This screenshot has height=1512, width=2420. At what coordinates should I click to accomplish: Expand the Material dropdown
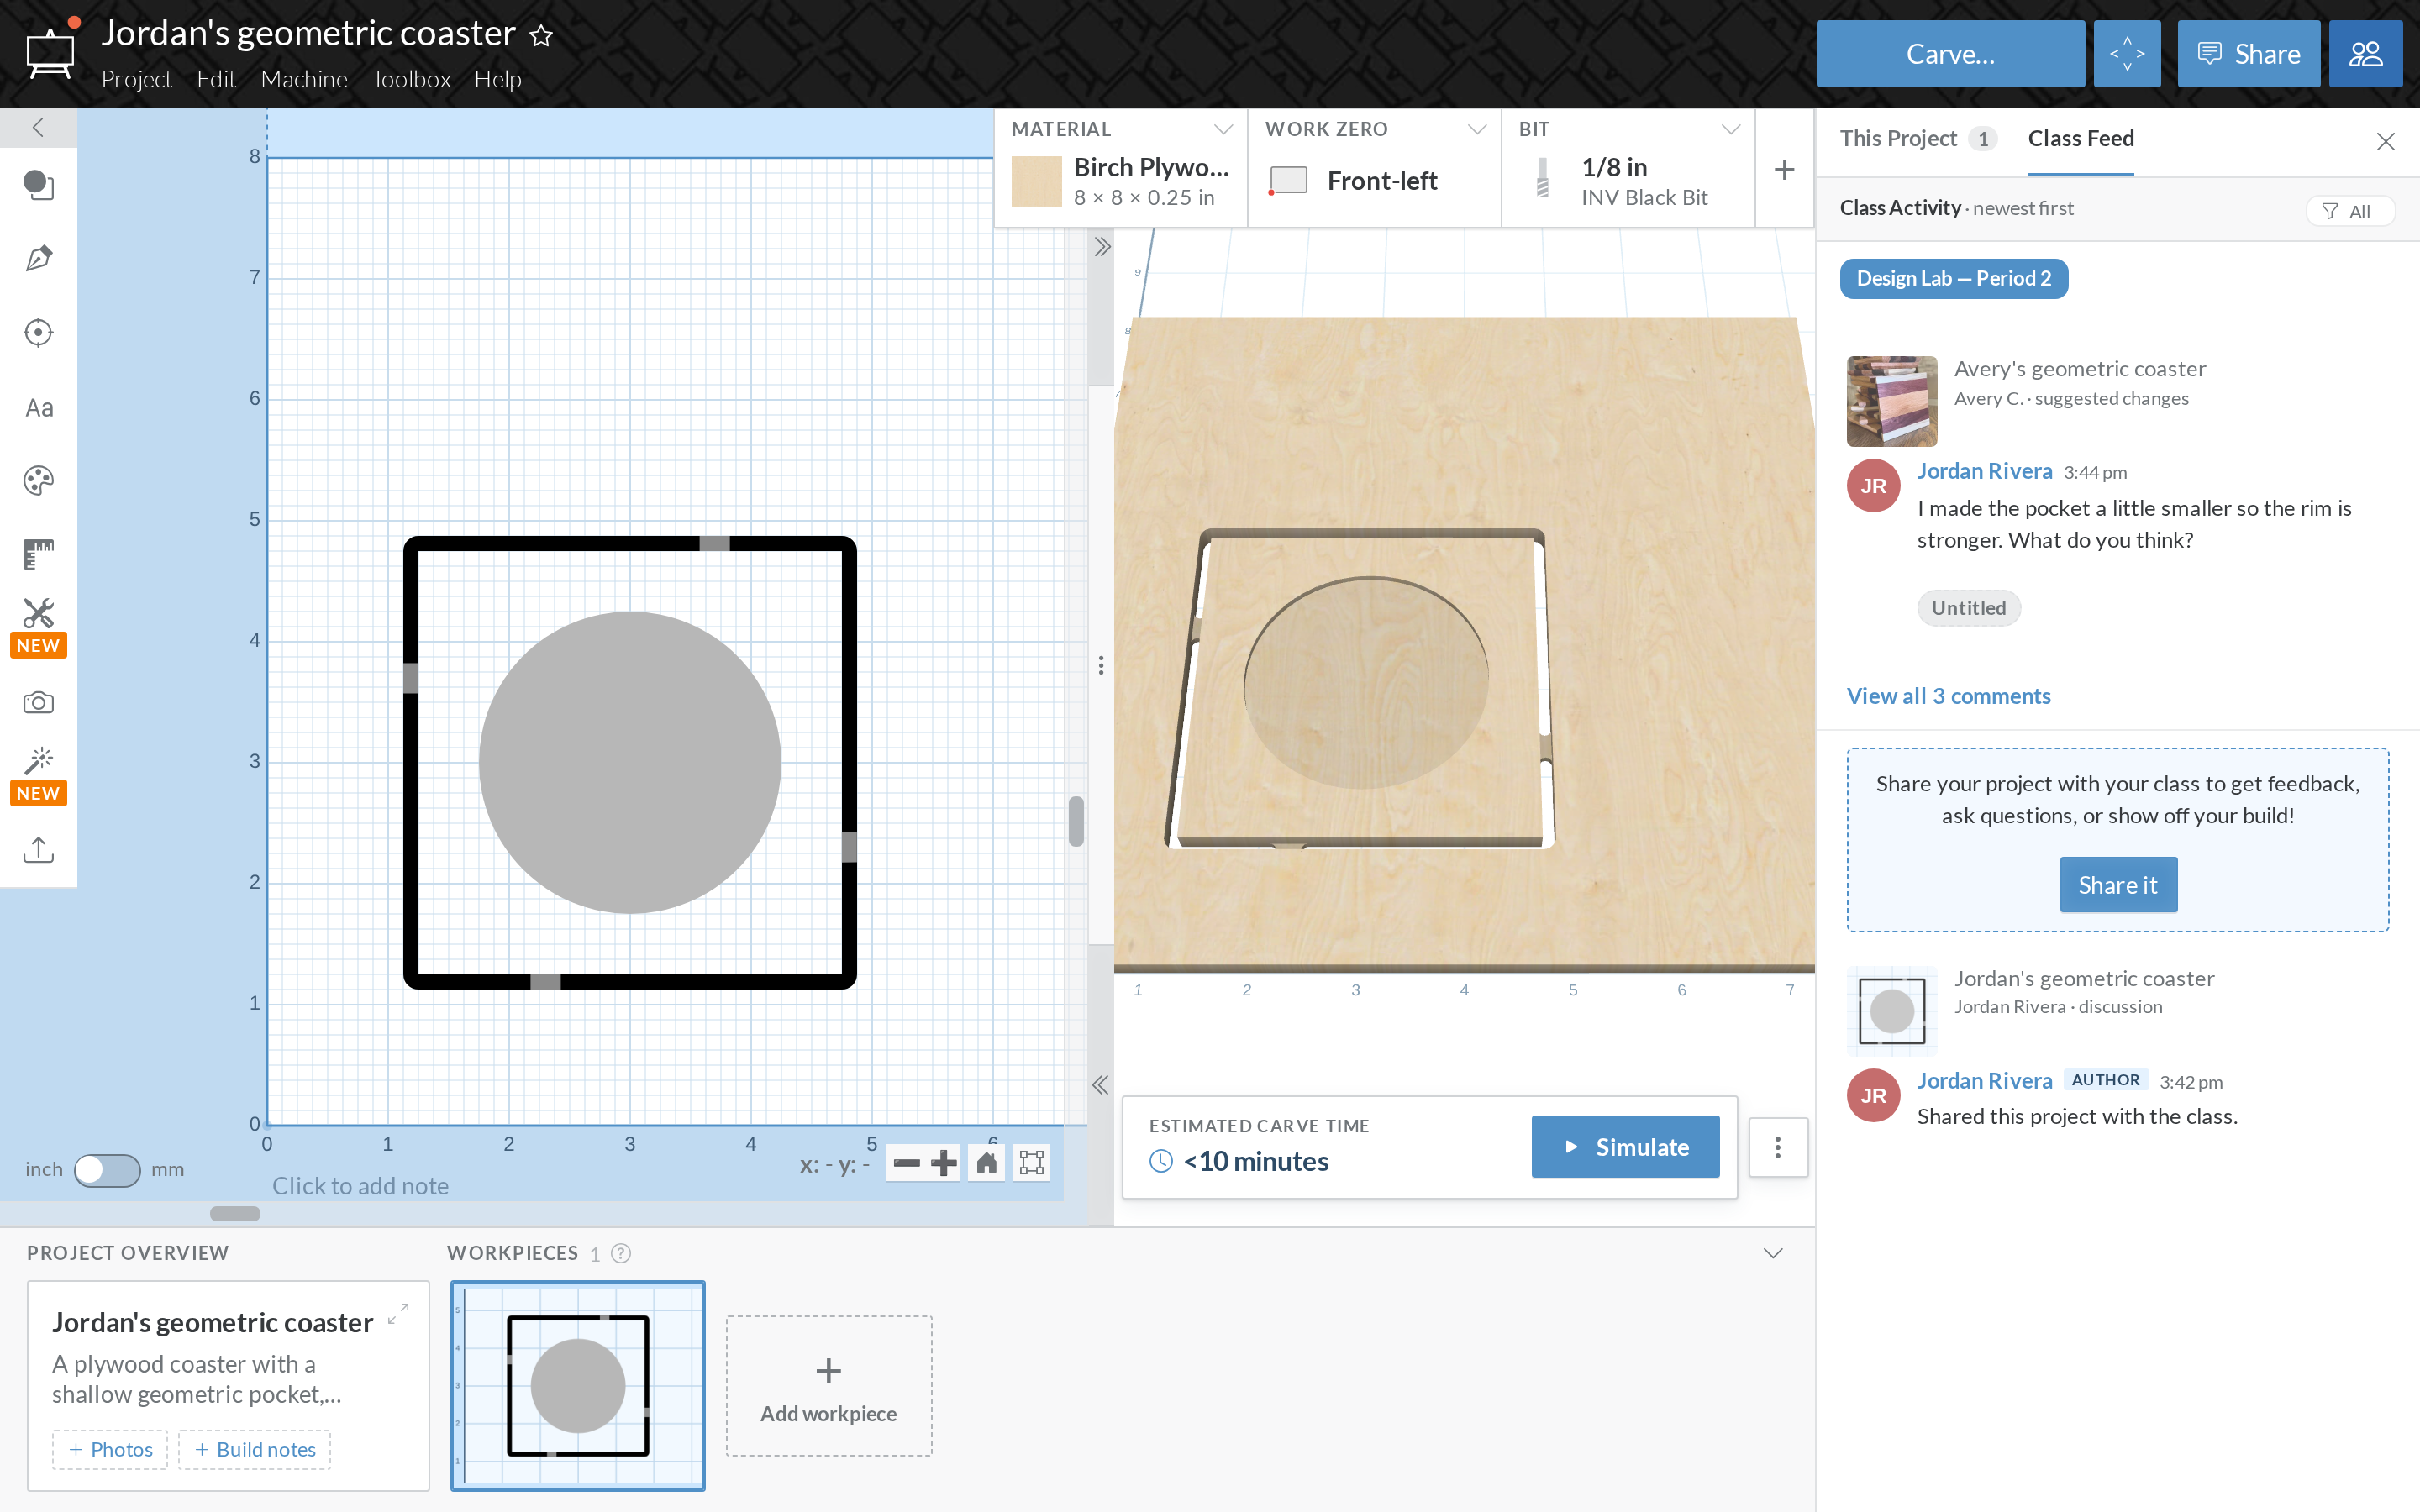[x=1223, y=129]
